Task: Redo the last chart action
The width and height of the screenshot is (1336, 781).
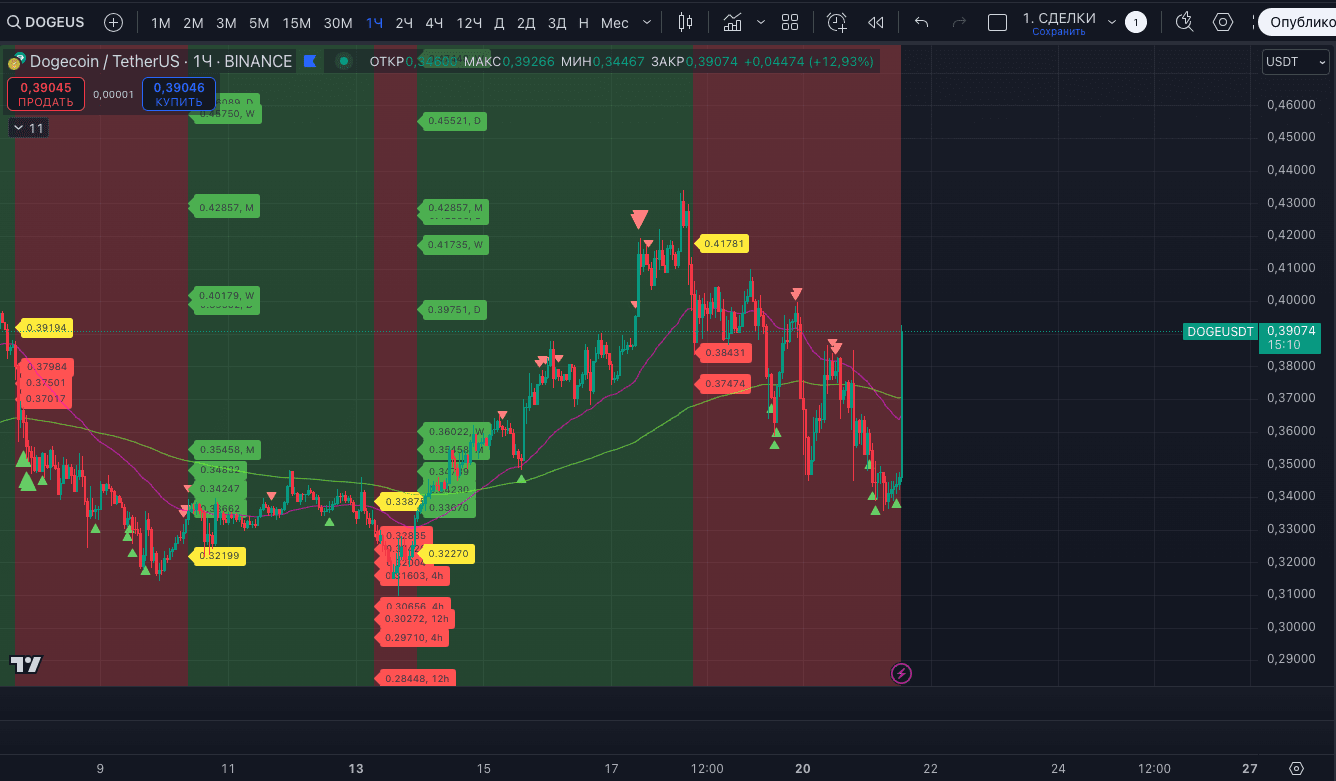Action: [960, 22]
